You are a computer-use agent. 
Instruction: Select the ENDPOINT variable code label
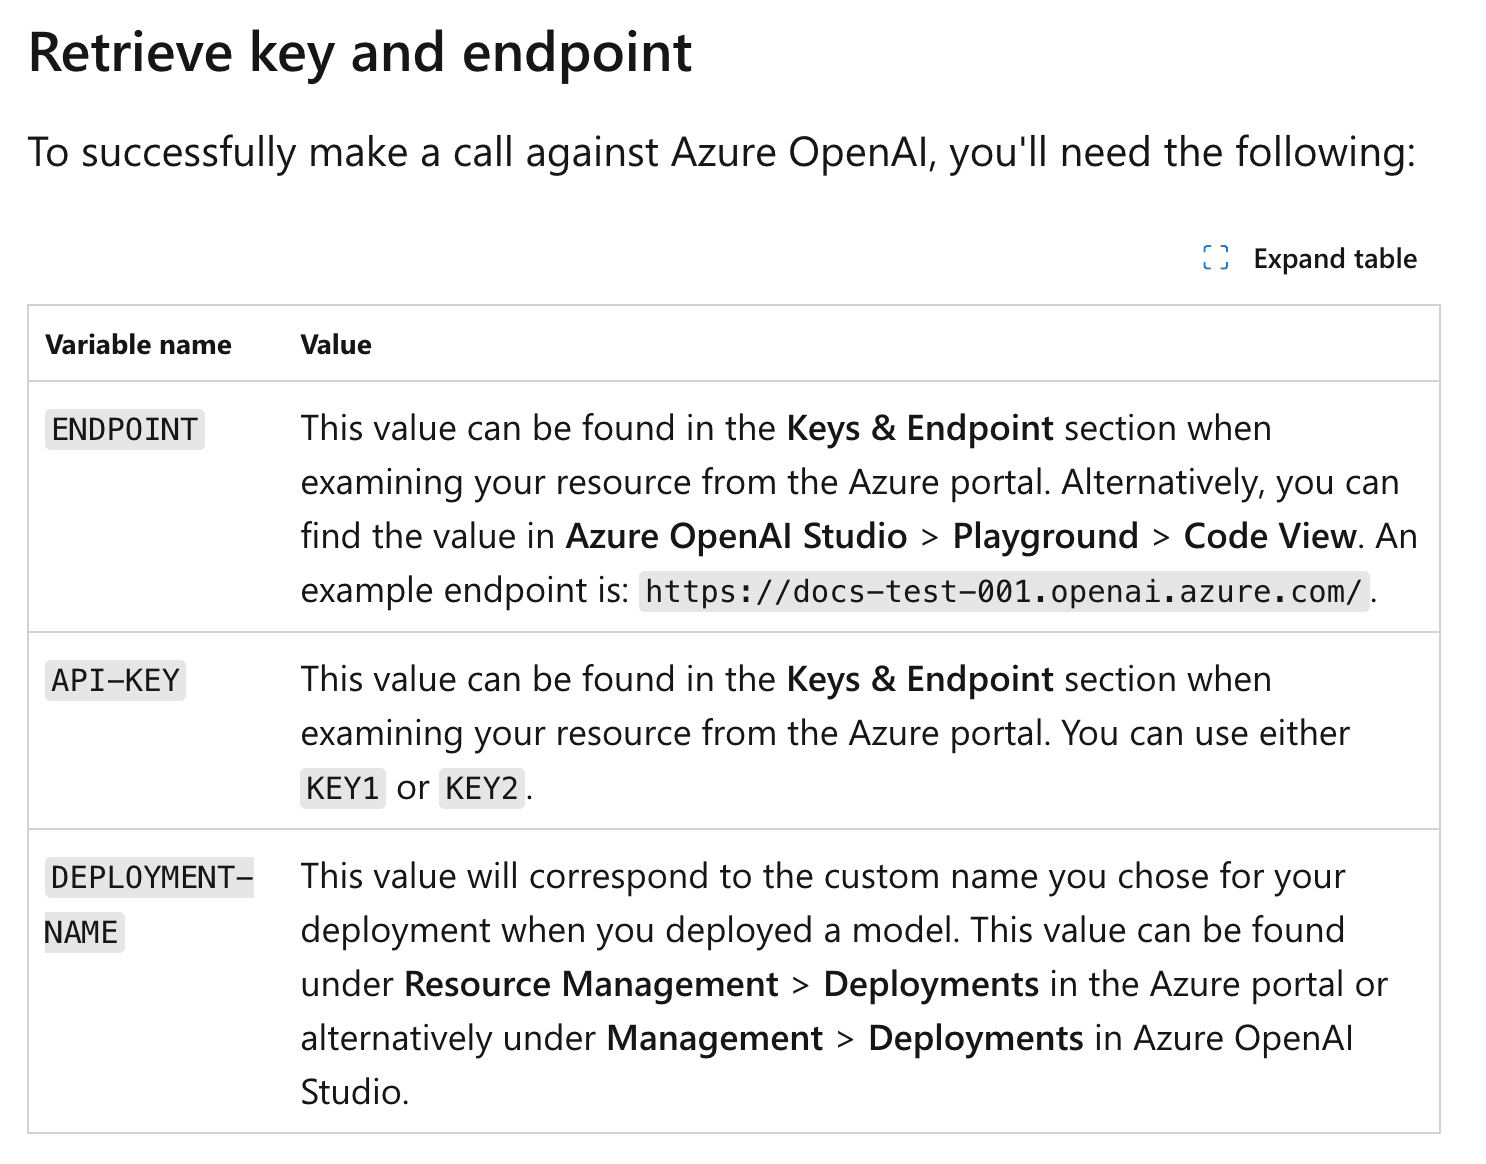pos(125,430)
